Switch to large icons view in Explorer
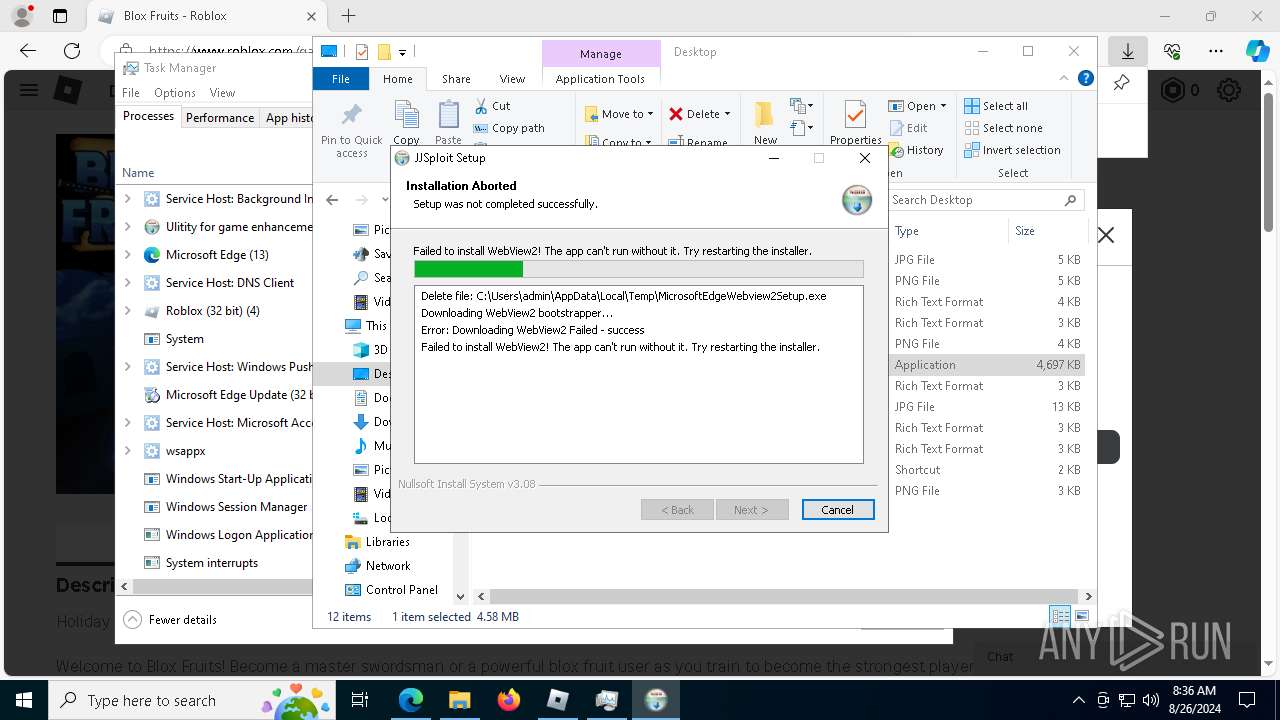1280x720 pixels. click(x=1083, y=616)
